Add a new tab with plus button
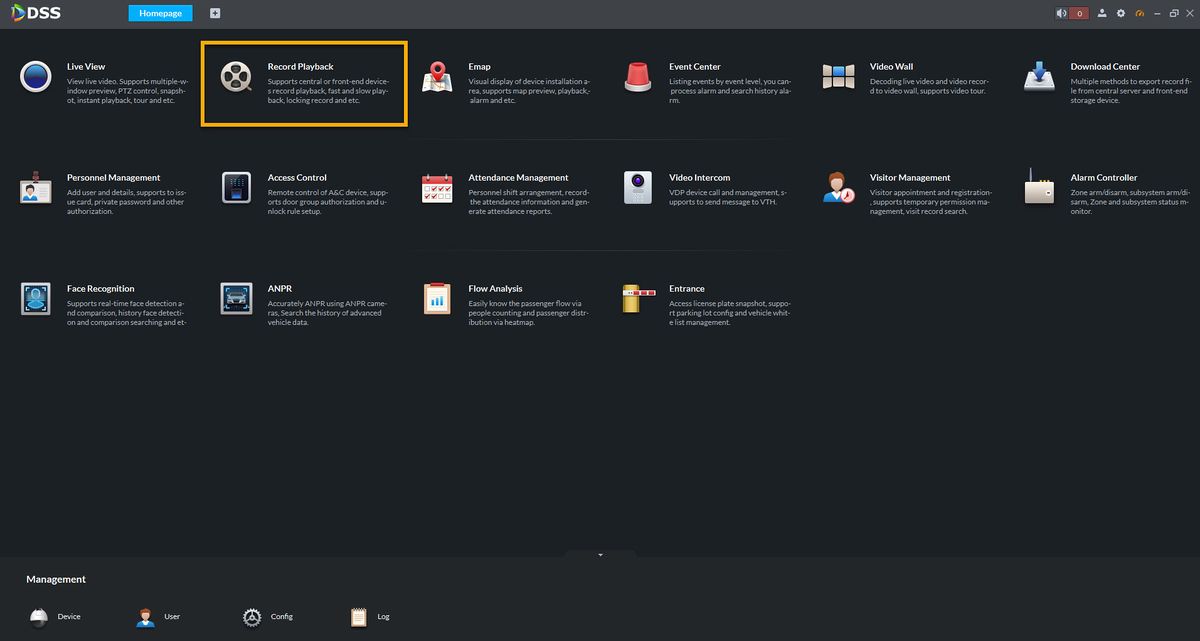This screenshot has height=641, width=1200. (215, 13)
